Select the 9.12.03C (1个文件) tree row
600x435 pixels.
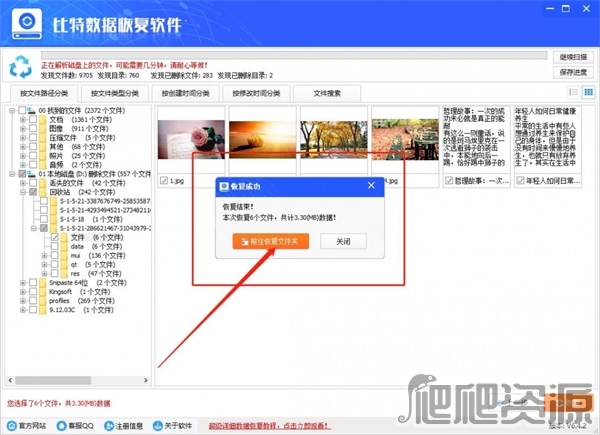pos(81,310)
